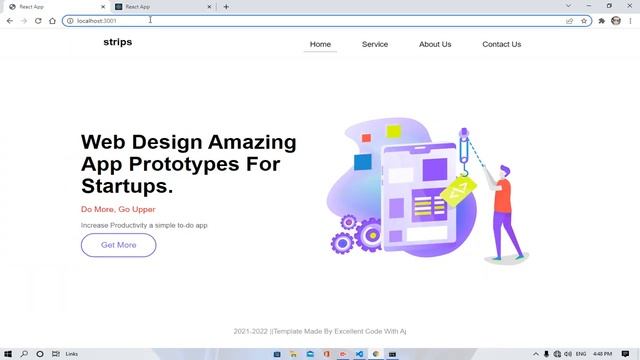Image resolution: width=640 pixels, height=360 pixels.
Task: Close the first React App tab
Action: point(103,7)
